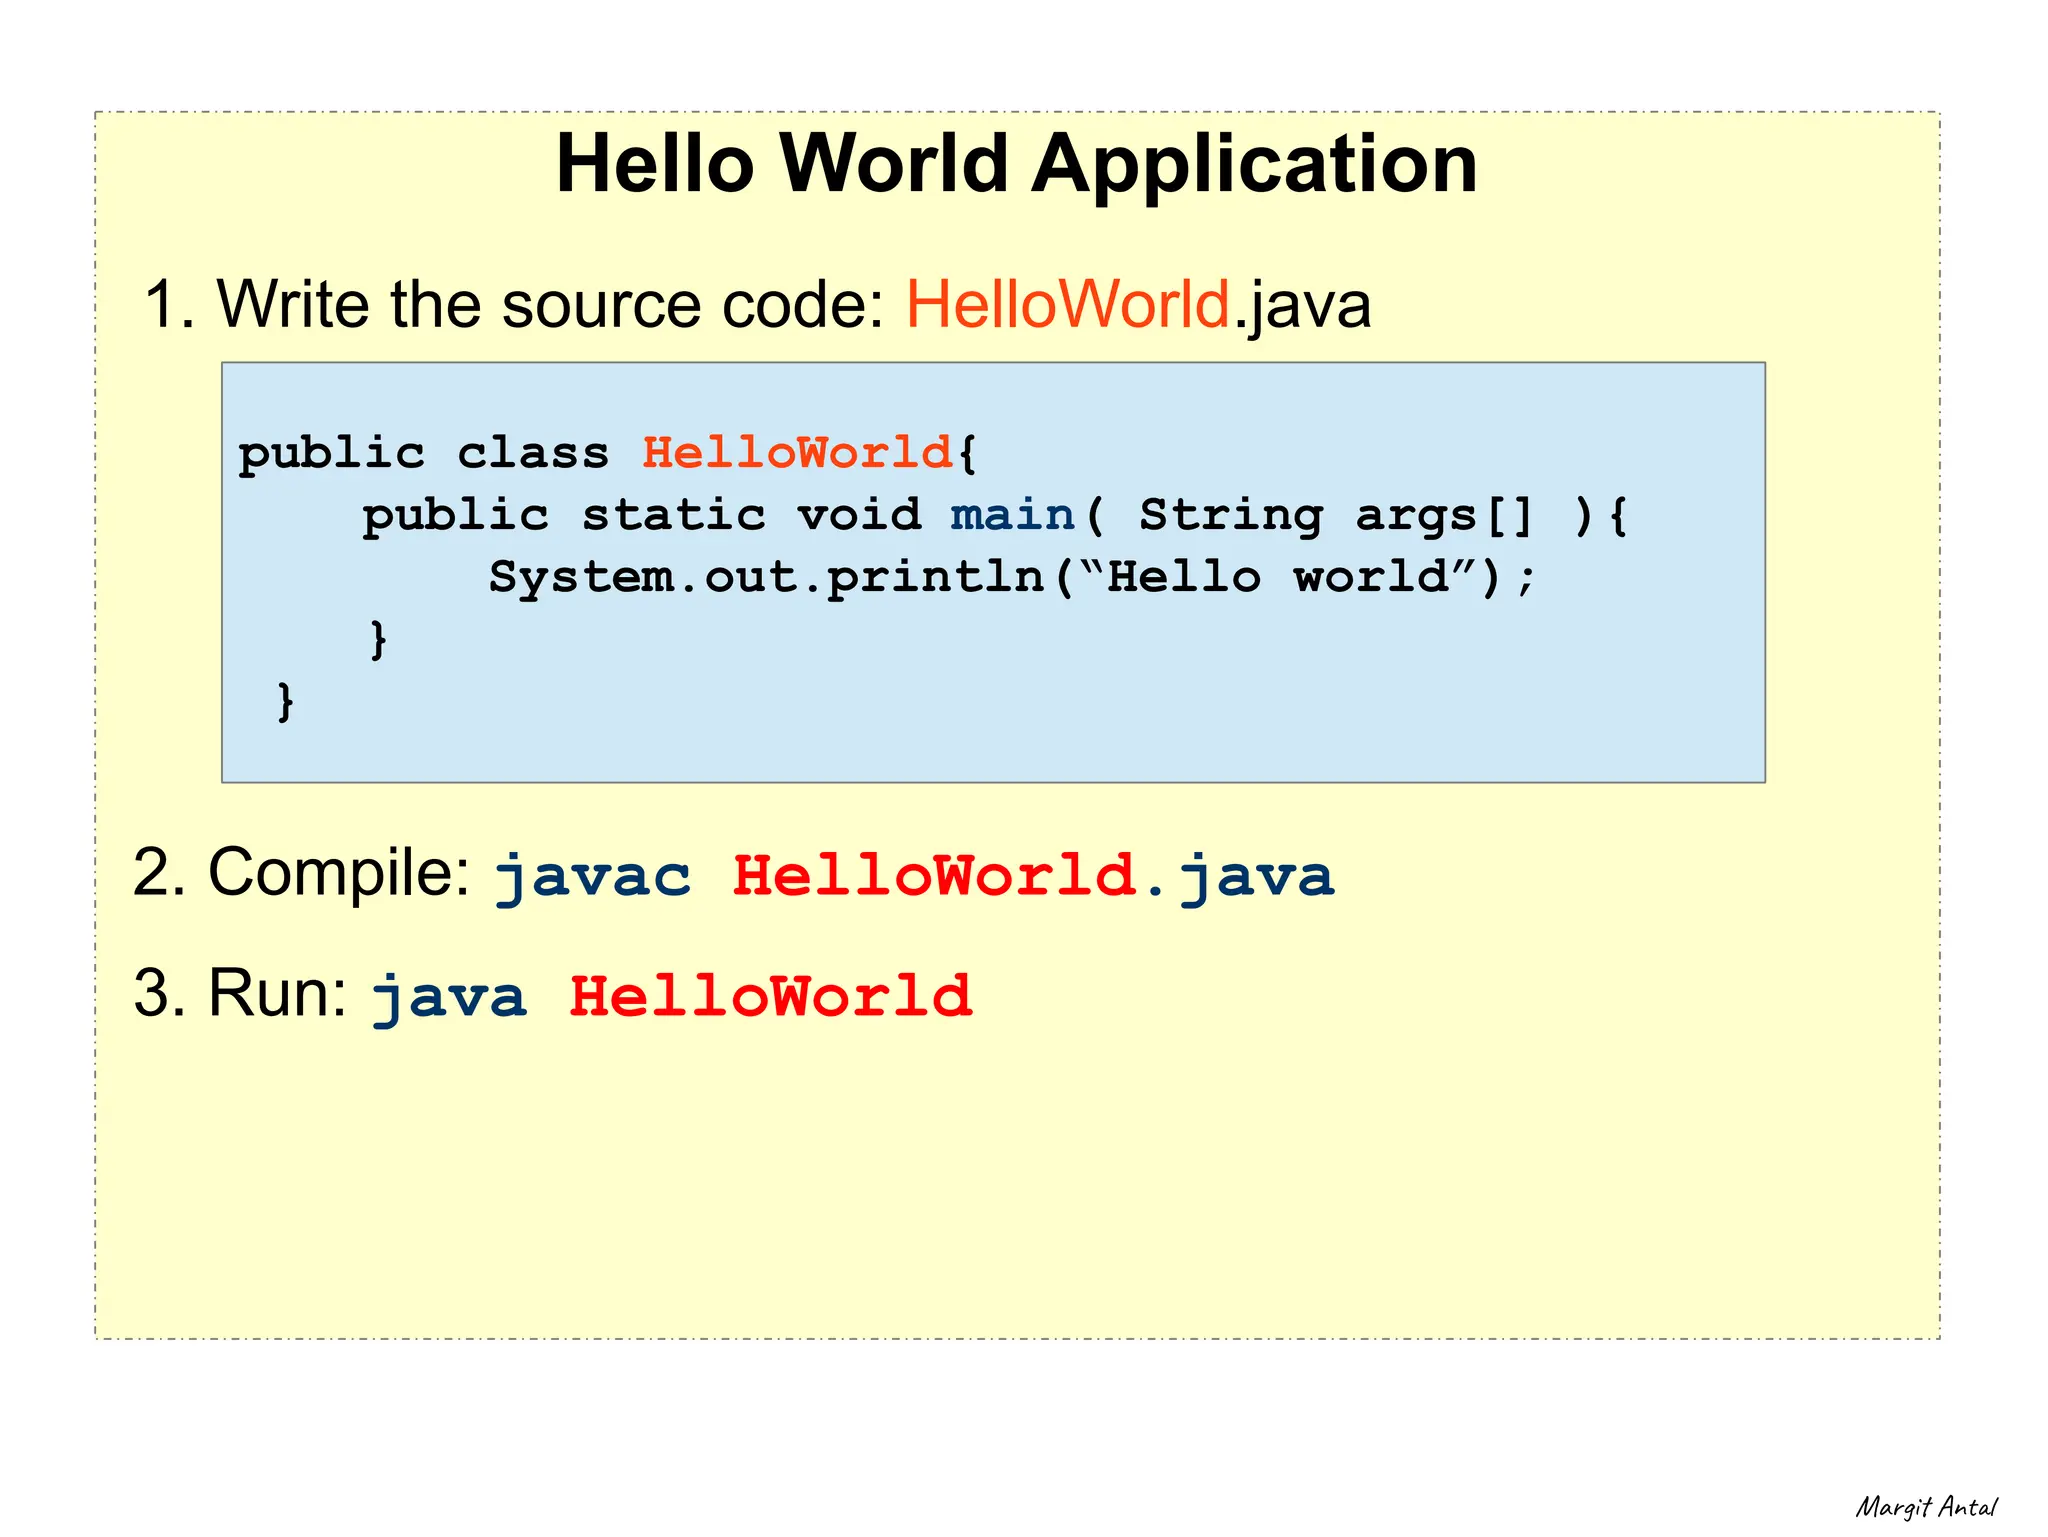Click 'String args[]' in the code
2048x1537 pixels.
point(1337,515)
